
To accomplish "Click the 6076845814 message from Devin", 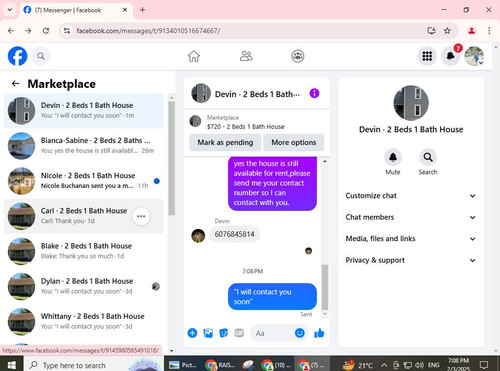I will [x=234, y=234].
